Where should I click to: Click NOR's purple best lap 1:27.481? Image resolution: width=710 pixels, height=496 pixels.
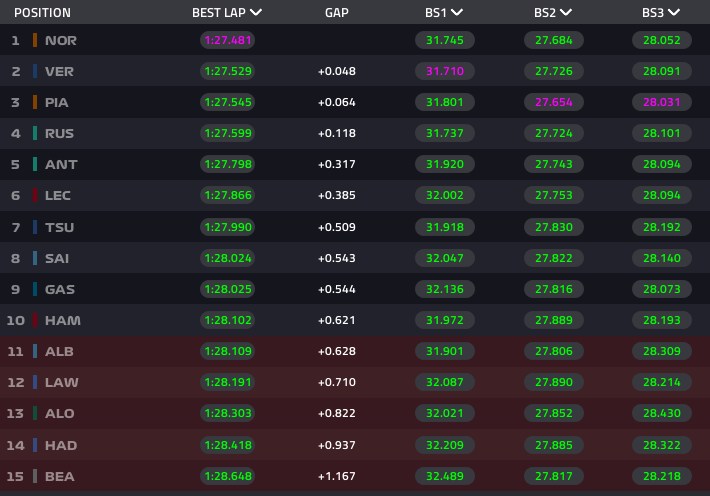227,40
